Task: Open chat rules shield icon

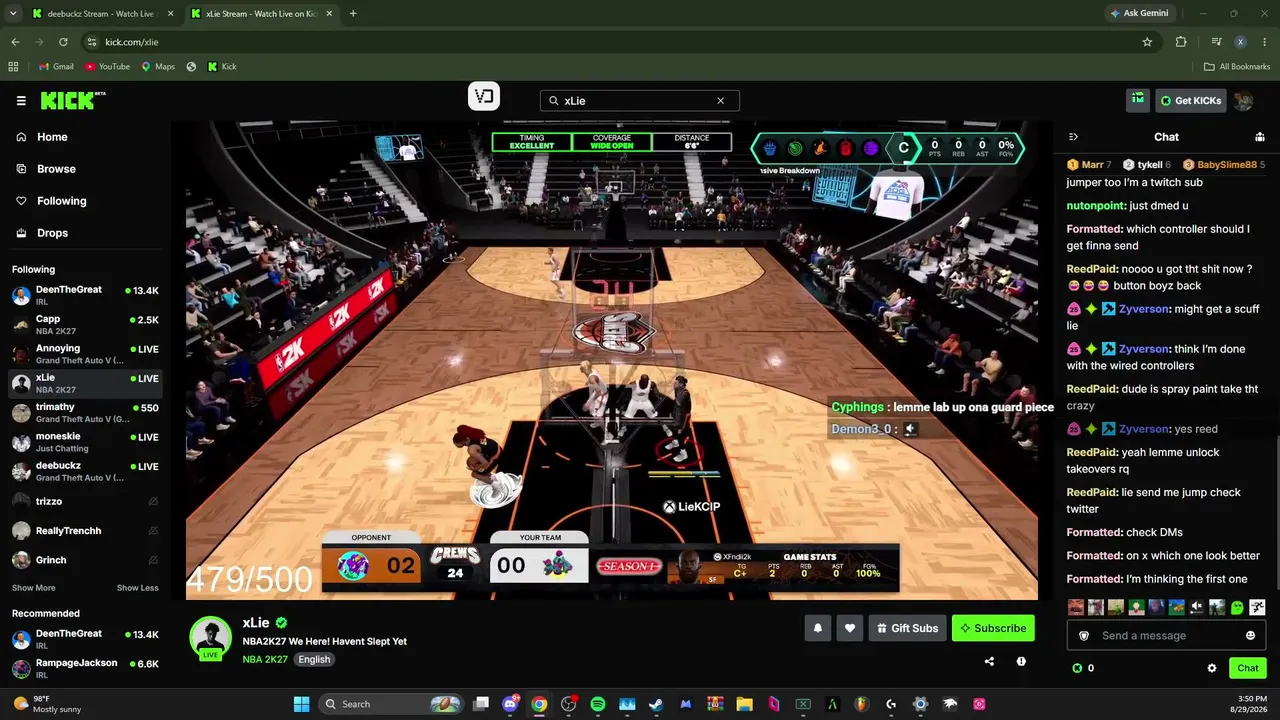Action: (x=1083, y=636)
